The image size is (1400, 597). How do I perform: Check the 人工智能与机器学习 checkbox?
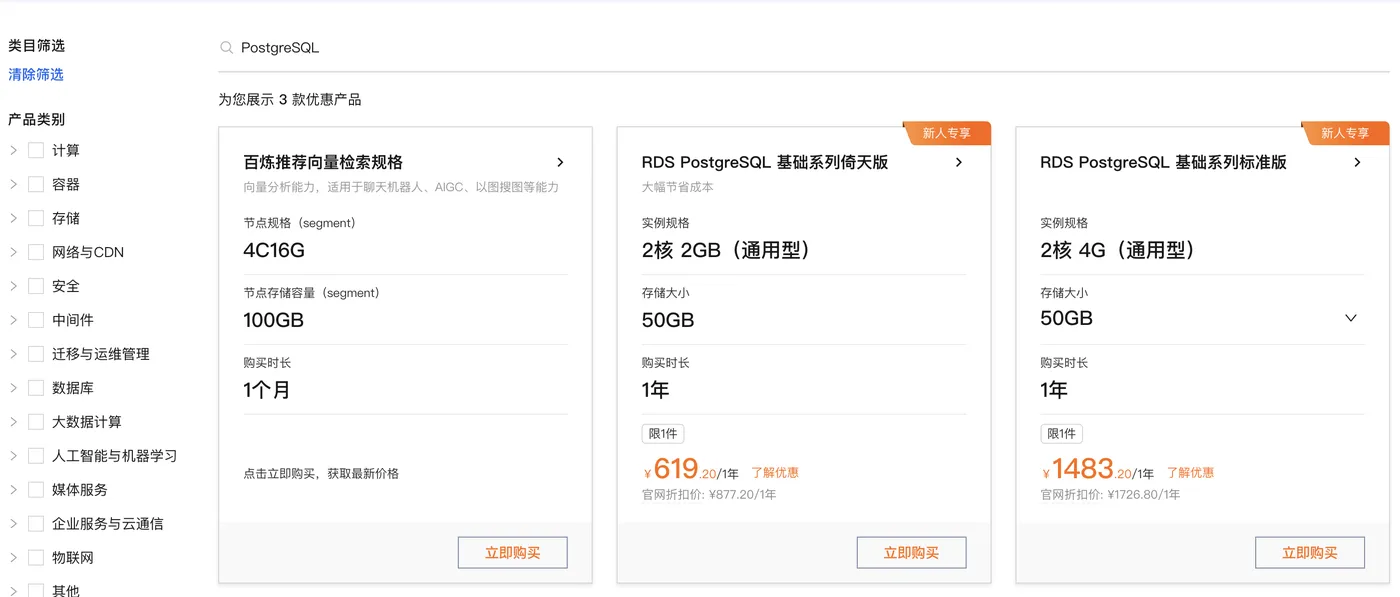35,455
